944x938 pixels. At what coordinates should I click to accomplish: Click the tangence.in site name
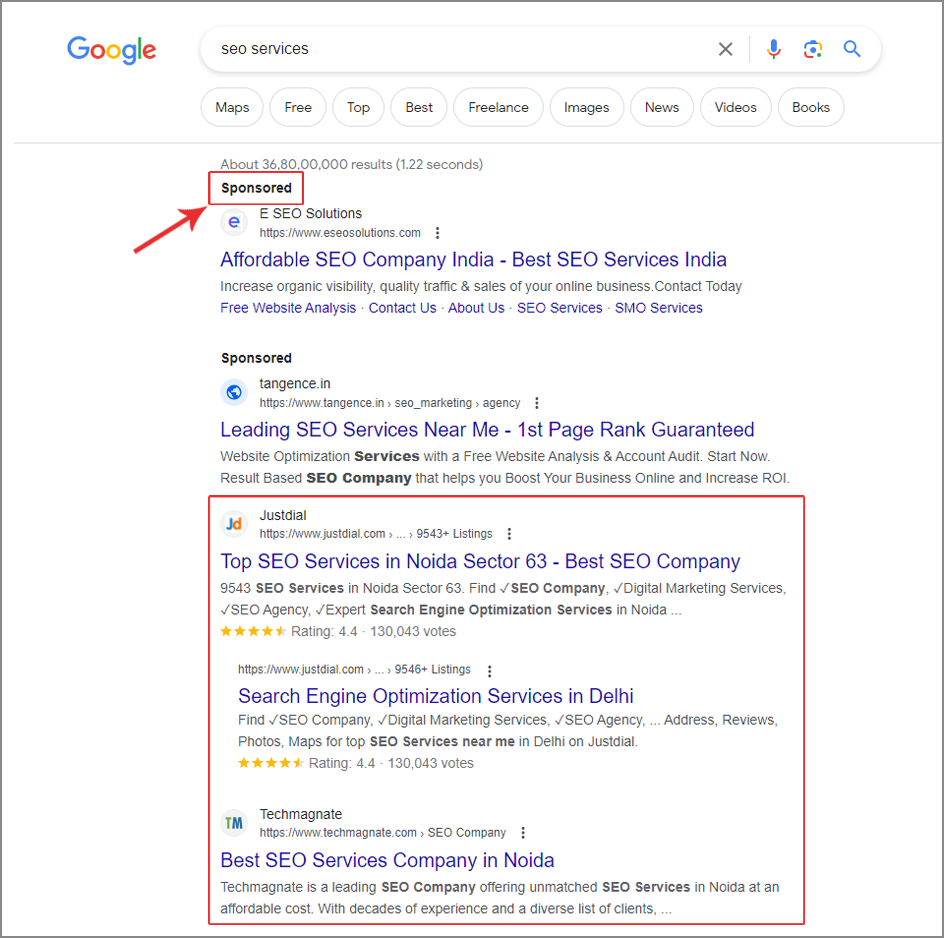(295, 384)
